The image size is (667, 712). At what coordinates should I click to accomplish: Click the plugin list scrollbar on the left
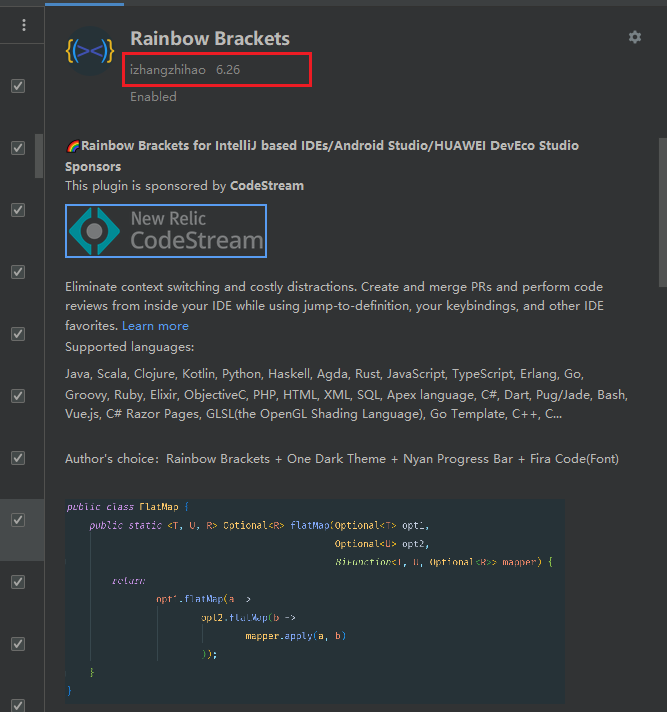click(x=39, y=156)
